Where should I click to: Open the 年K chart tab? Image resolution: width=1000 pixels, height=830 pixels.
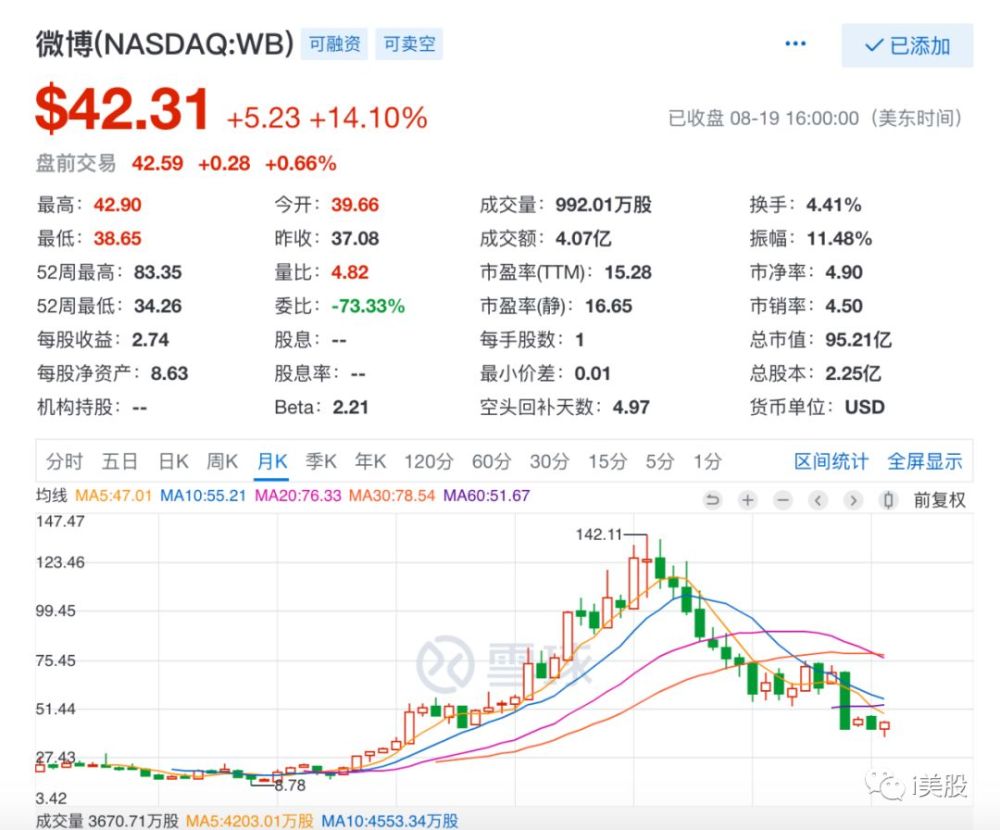click(371, 461)
